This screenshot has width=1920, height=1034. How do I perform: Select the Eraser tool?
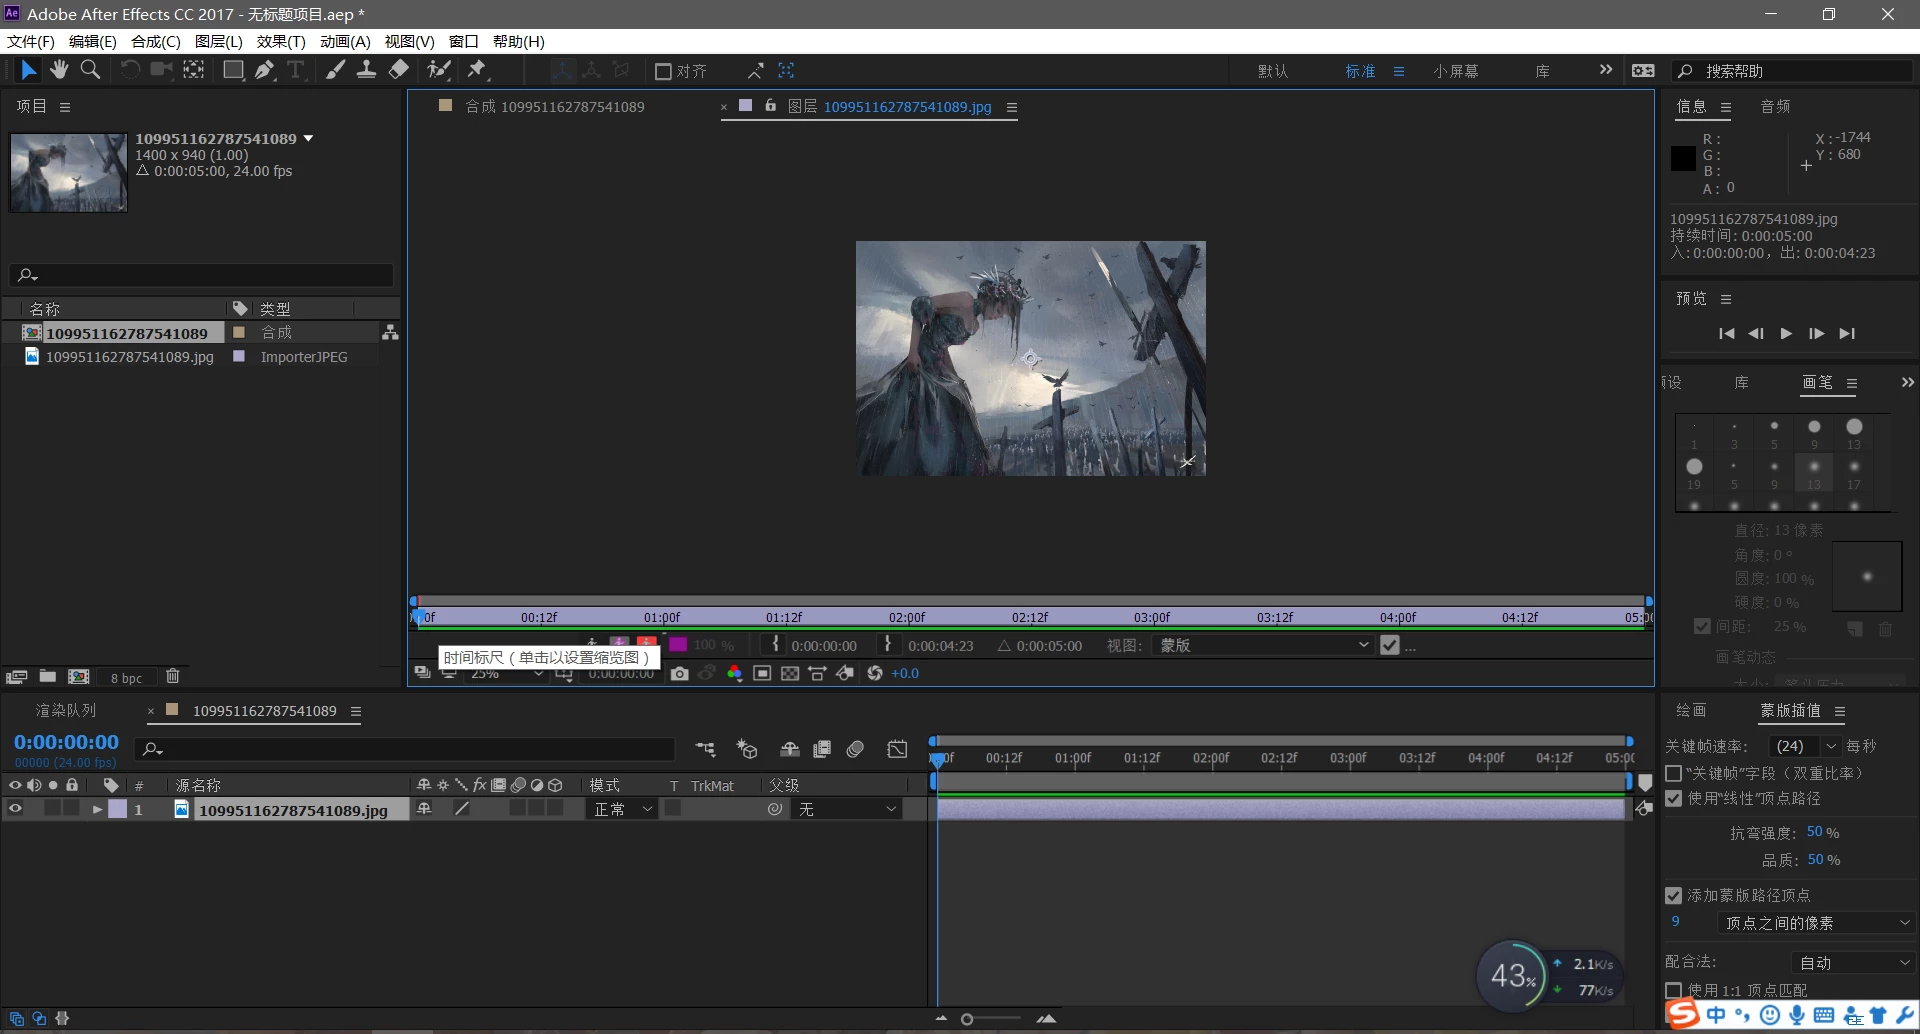398,70
